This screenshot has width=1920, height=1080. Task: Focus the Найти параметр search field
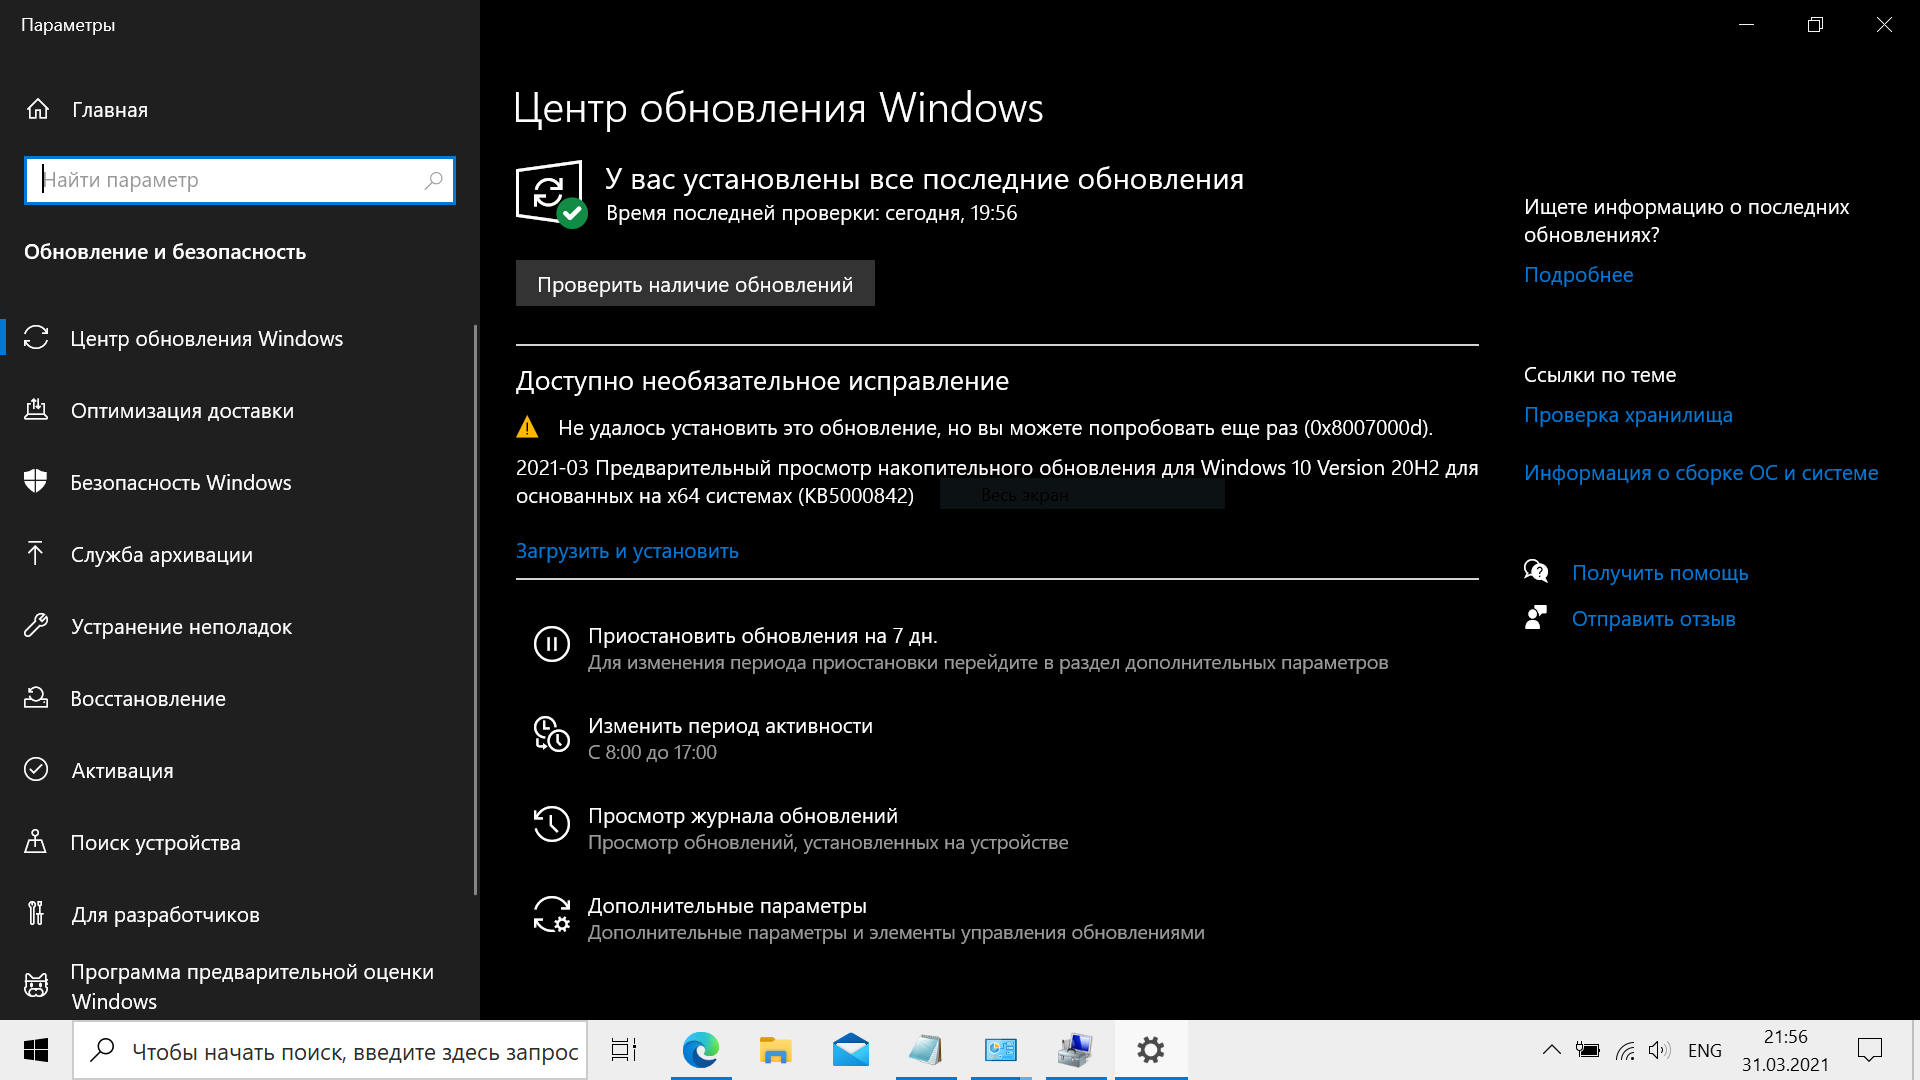coord(240,180)
